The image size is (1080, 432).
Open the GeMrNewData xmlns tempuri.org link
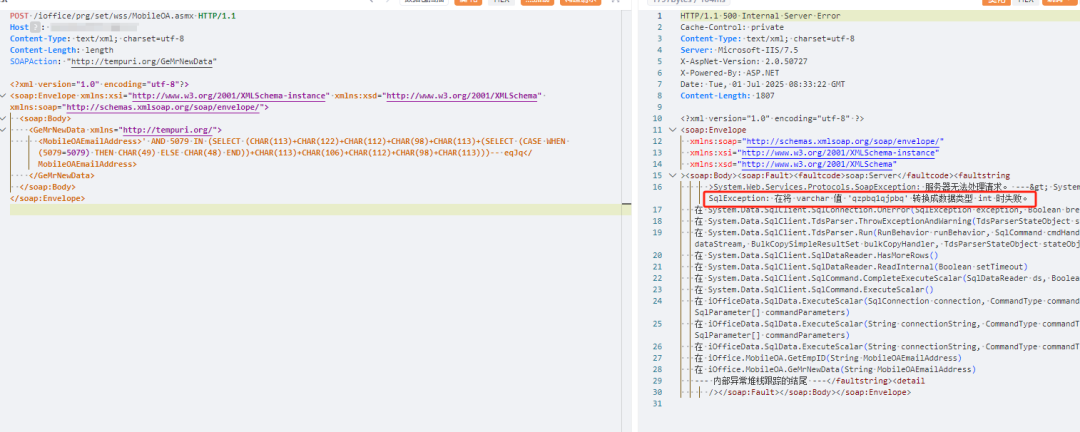click(167, 130)
